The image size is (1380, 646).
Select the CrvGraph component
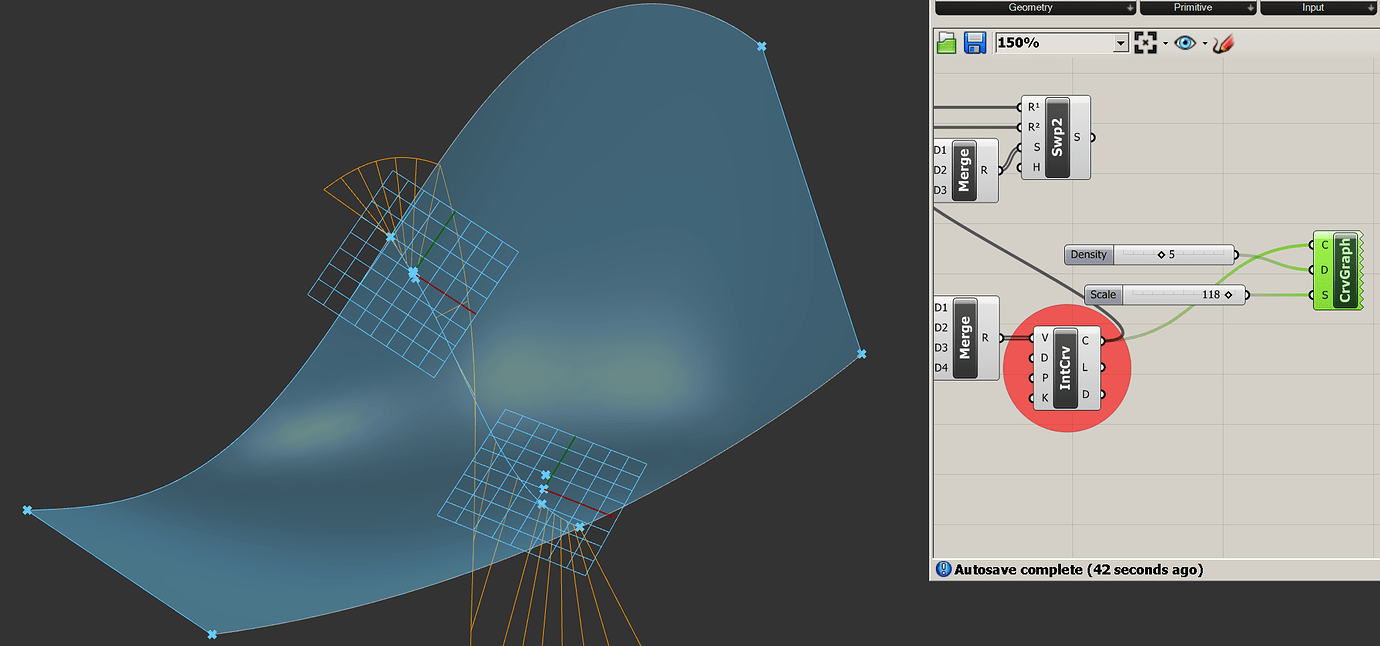(x=1341, y=270)
